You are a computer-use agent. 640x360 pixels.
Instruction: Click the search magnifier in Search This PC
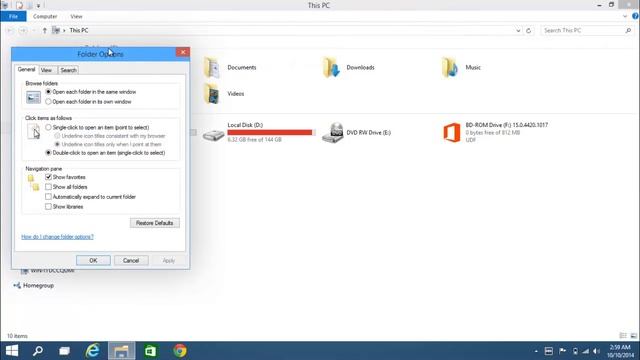click(x=628, y=31)
